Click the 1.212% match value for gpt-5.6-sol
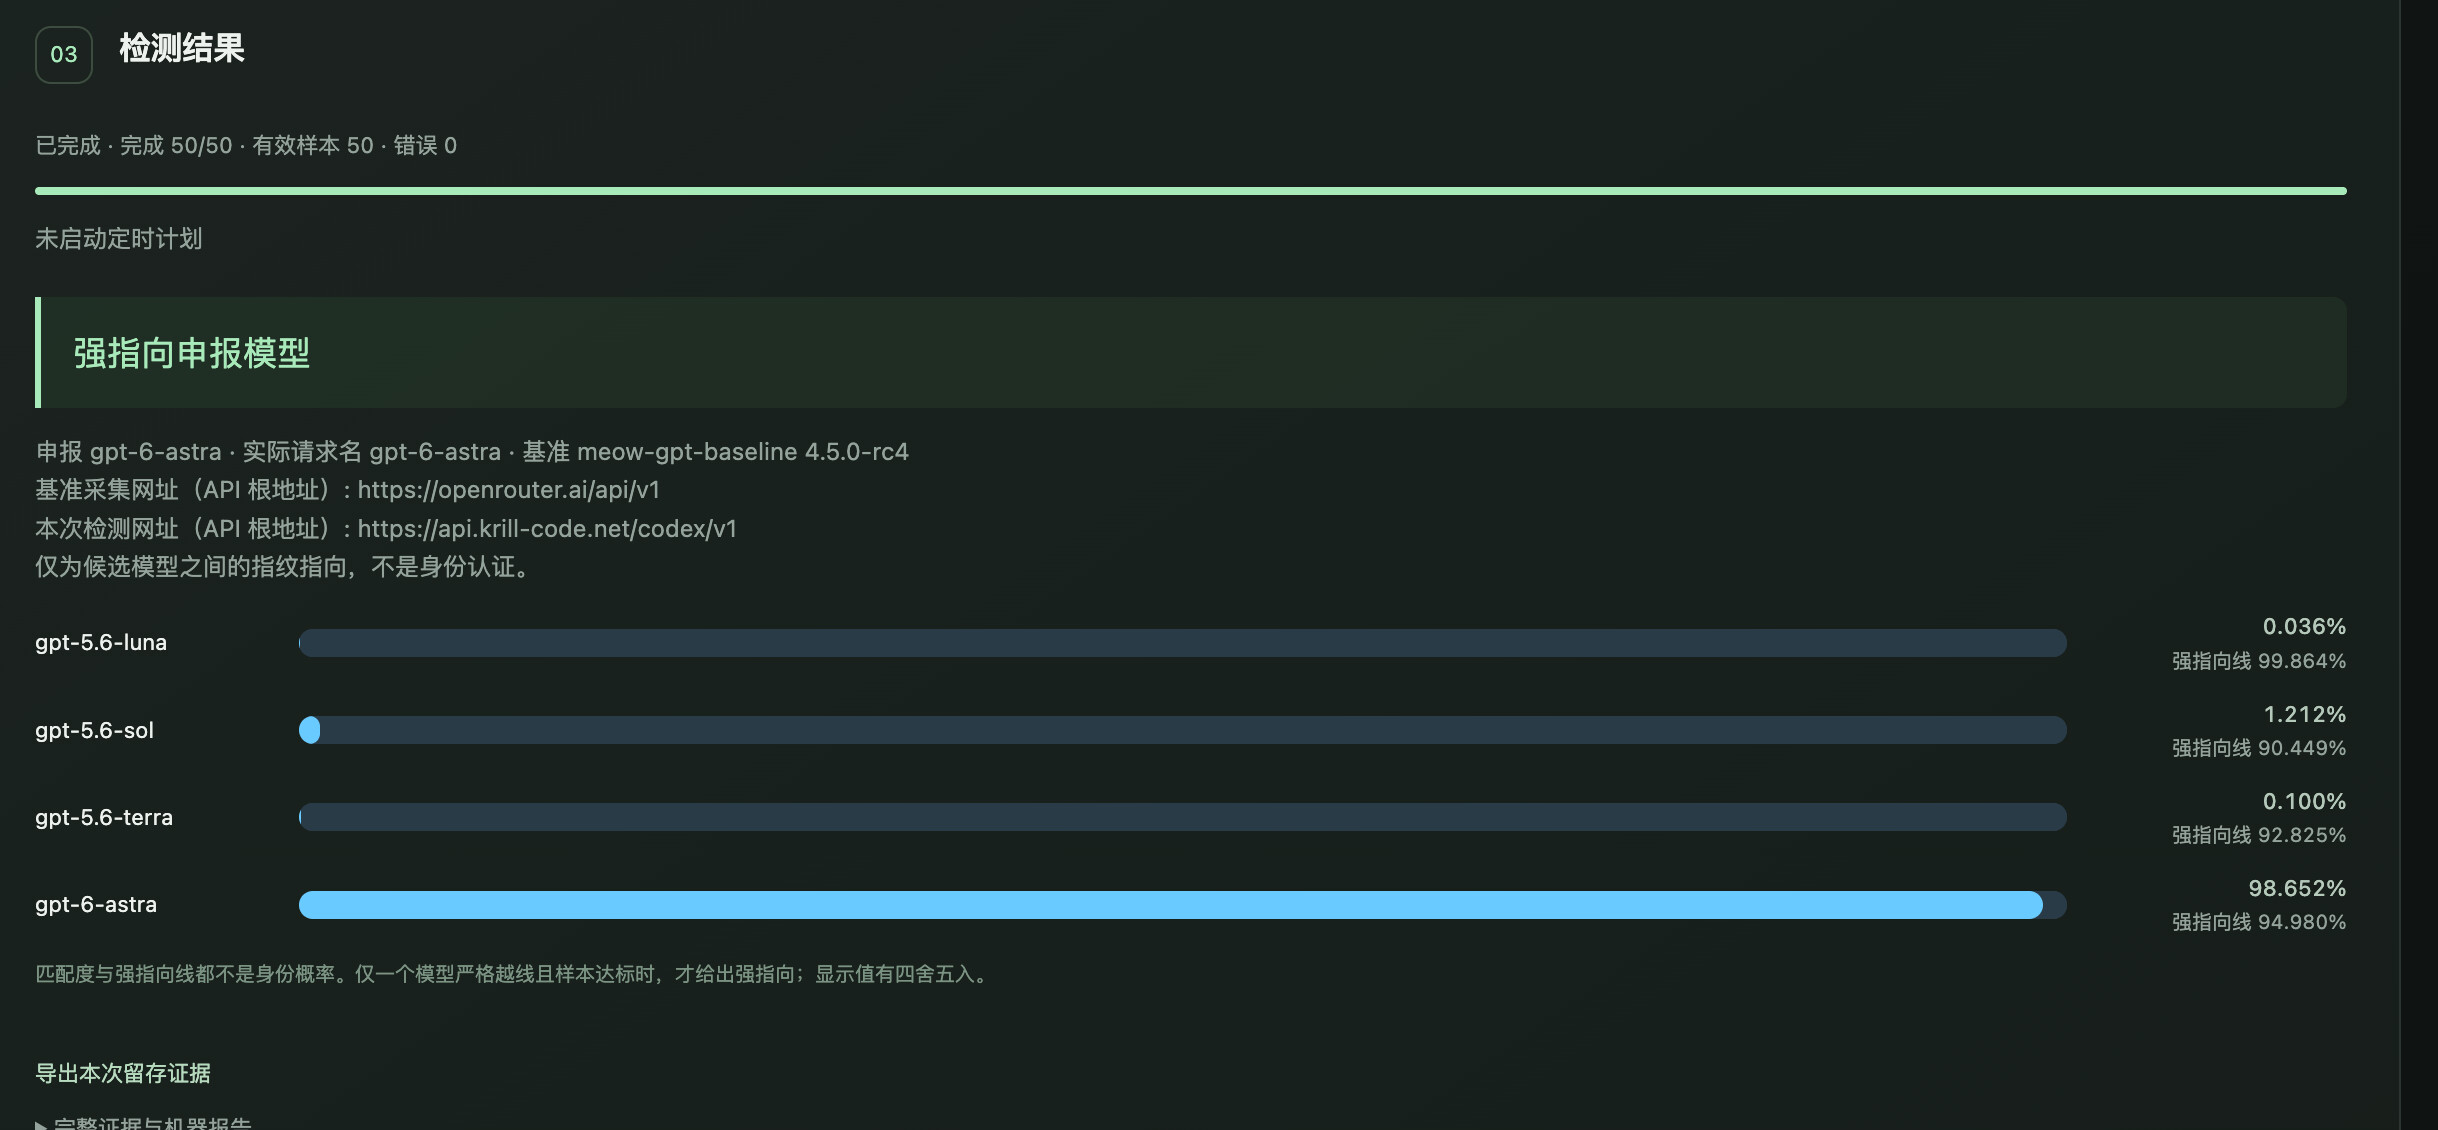Viewport: 2438px width, 1130px height. tap(2304, 714)
